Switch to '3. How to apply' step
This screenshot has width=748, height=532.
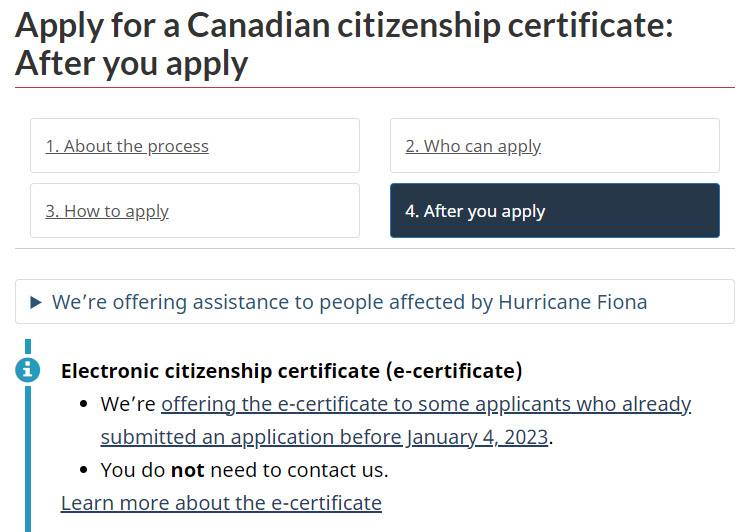[107, 211]
